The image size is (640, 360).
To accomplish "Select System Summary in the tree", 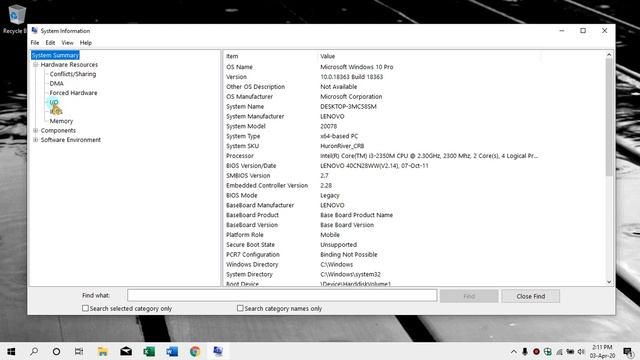I will (55, 55).
